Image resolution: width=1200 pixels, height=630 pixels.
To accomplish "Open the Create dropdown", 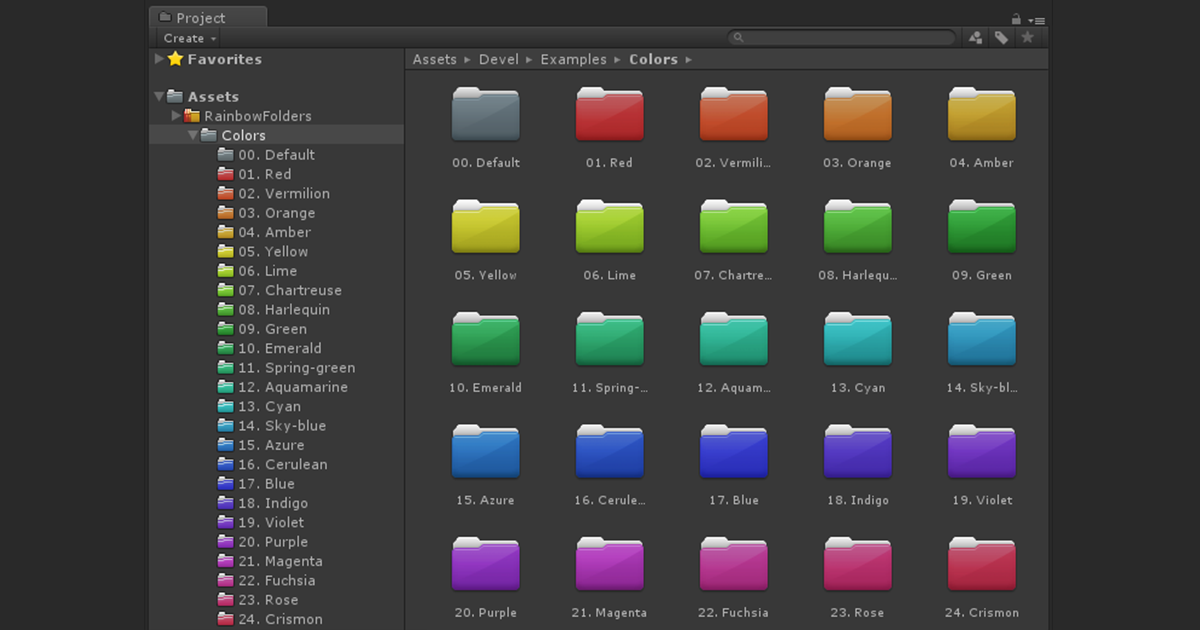I will pyautogui.click(x=186, y=38).
